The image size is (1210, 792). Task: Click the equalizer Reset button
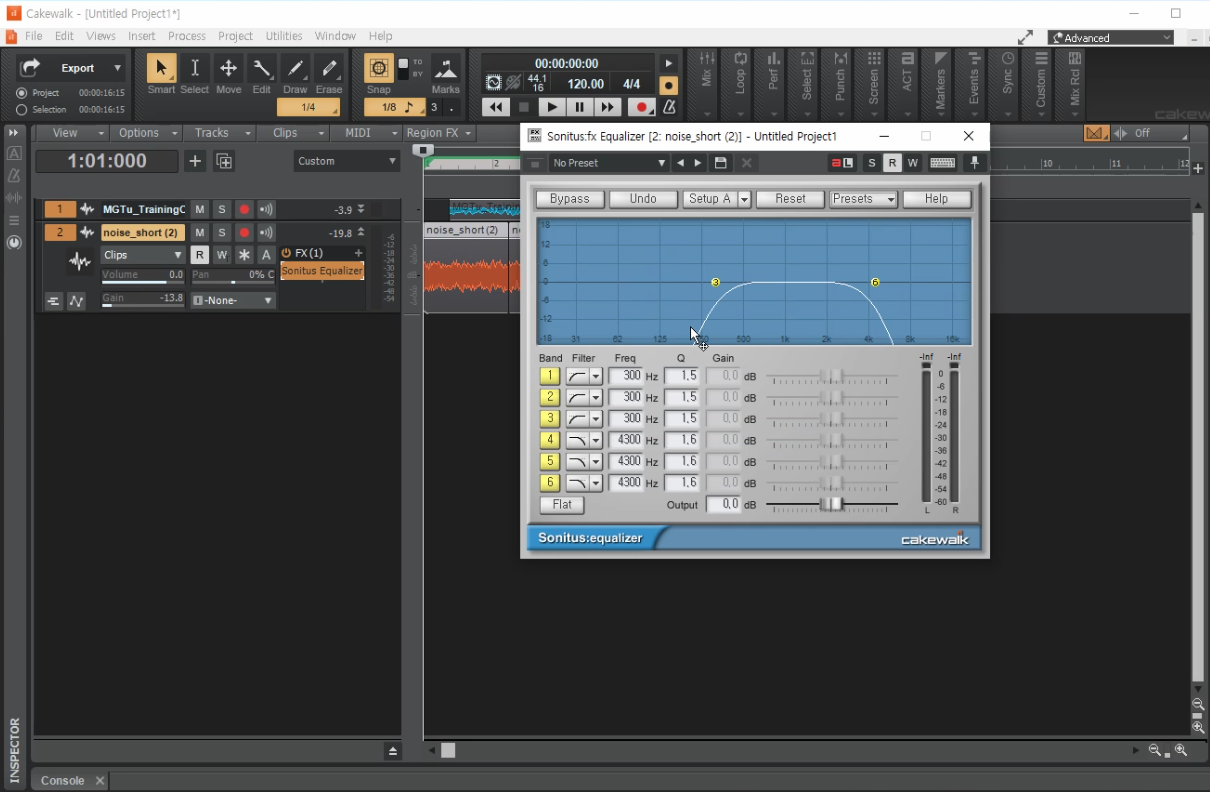pos(790,199)
